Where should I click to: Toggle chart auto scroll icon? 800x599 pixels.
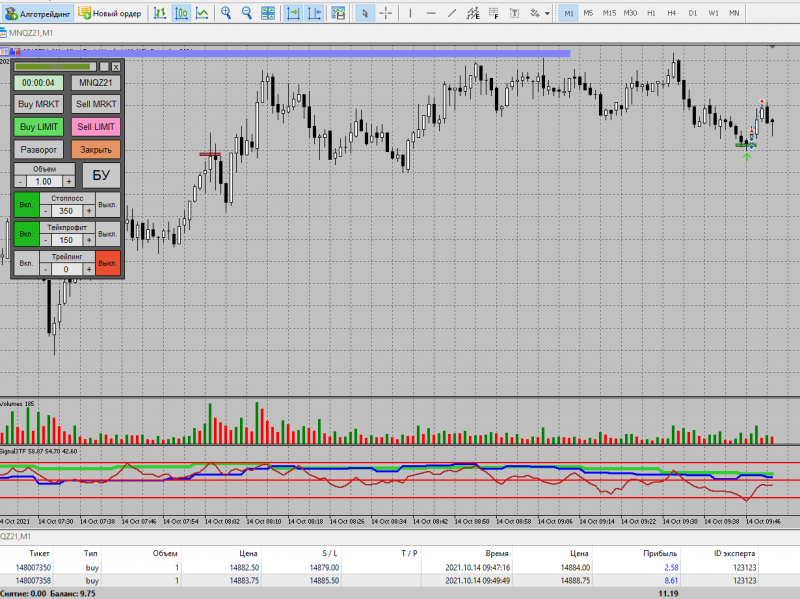pyautogui.click(x=293, y=13)
